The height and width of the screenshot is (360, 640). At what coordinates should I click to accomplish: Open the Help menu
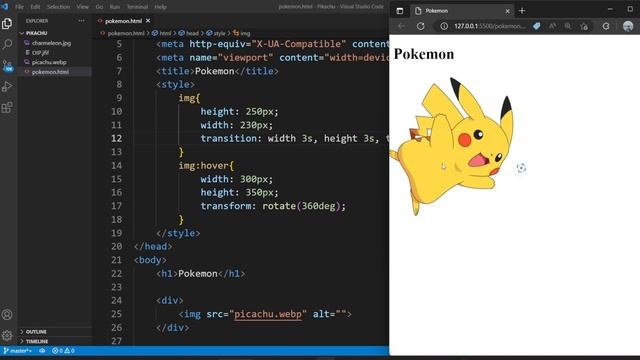pos(160,7)
